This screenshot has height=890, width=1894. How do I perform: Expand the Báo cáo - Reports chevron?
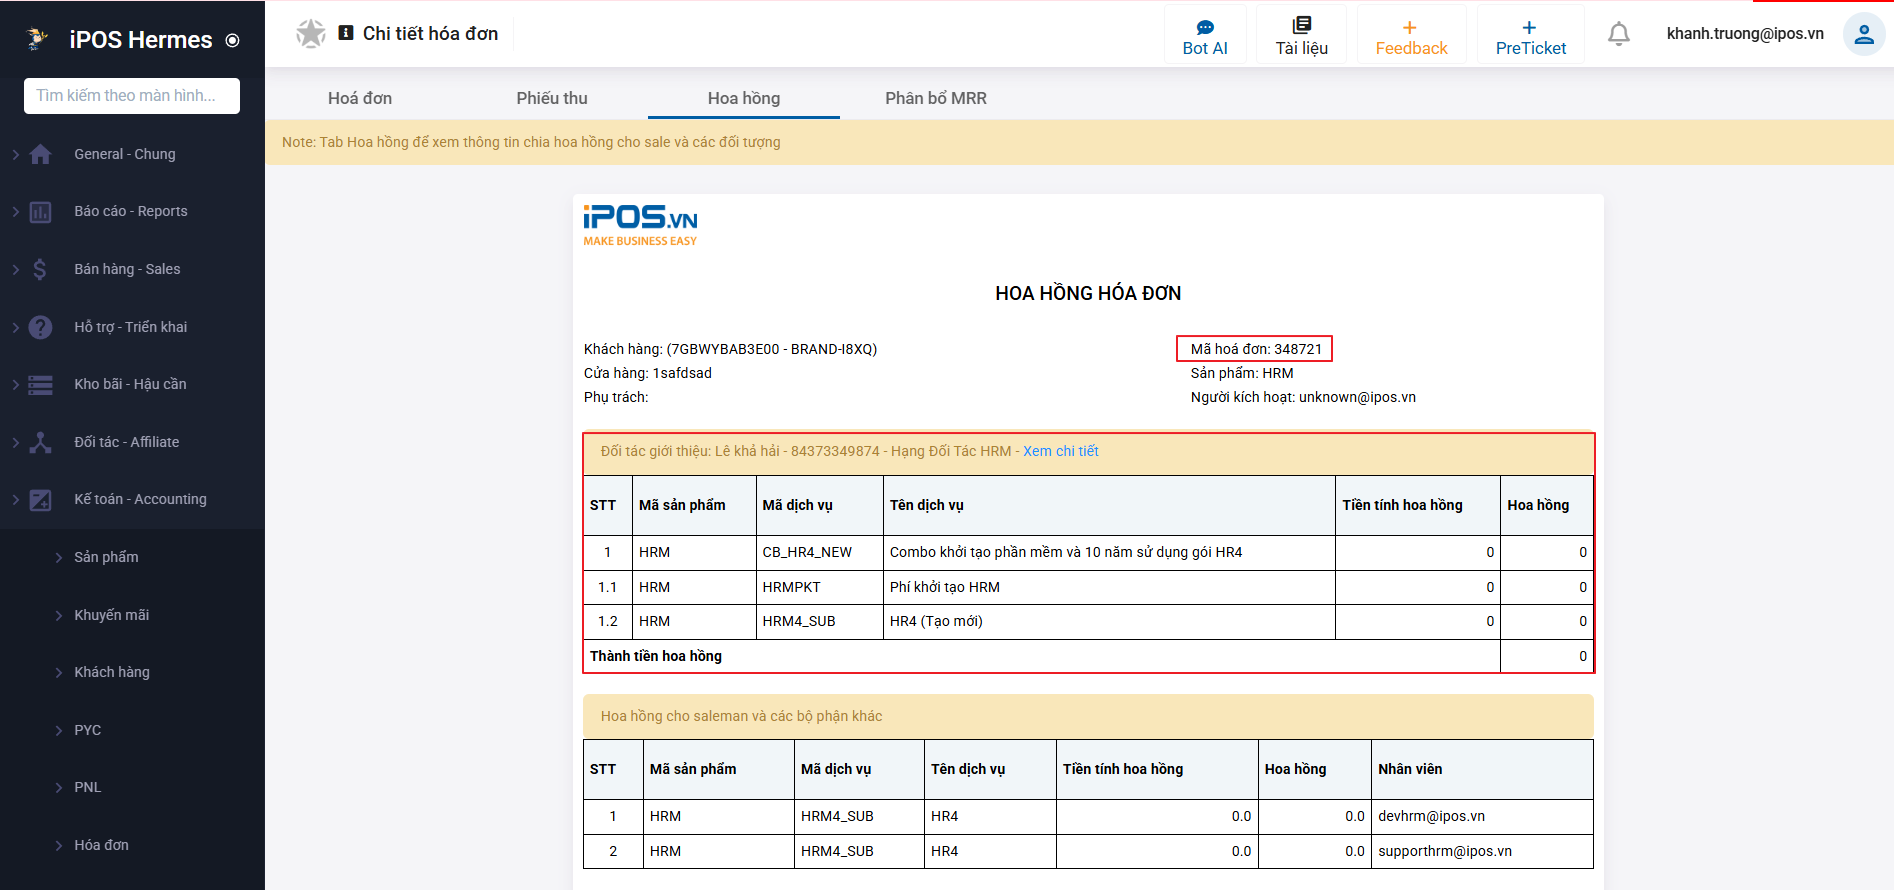click(15, 212)
